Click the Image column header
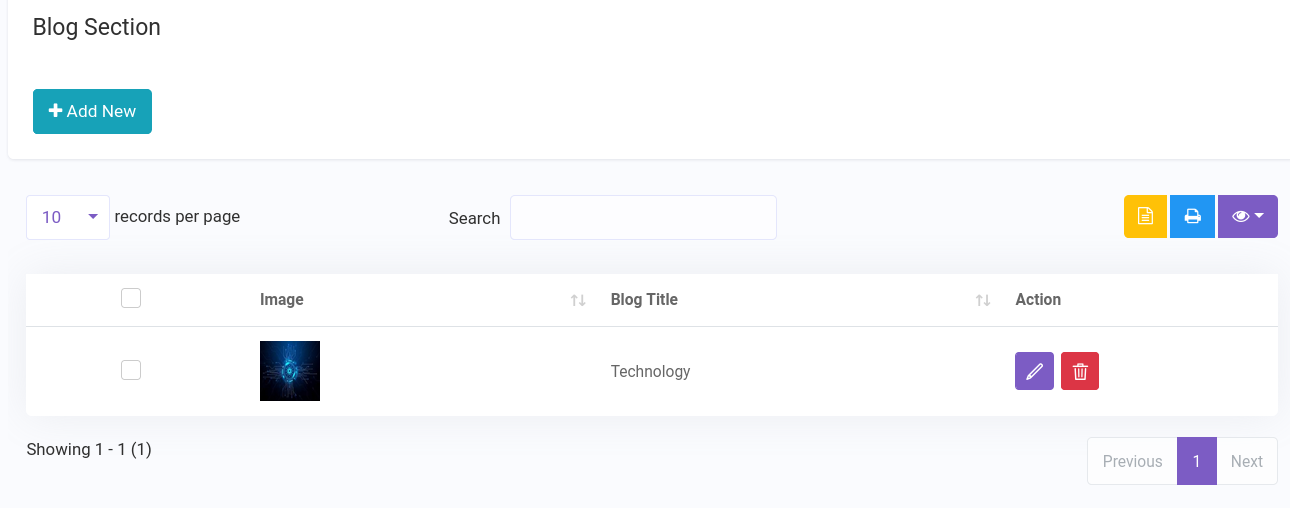Image resolution: width=1290 pixels, height=508 pixels. point(282,299)
